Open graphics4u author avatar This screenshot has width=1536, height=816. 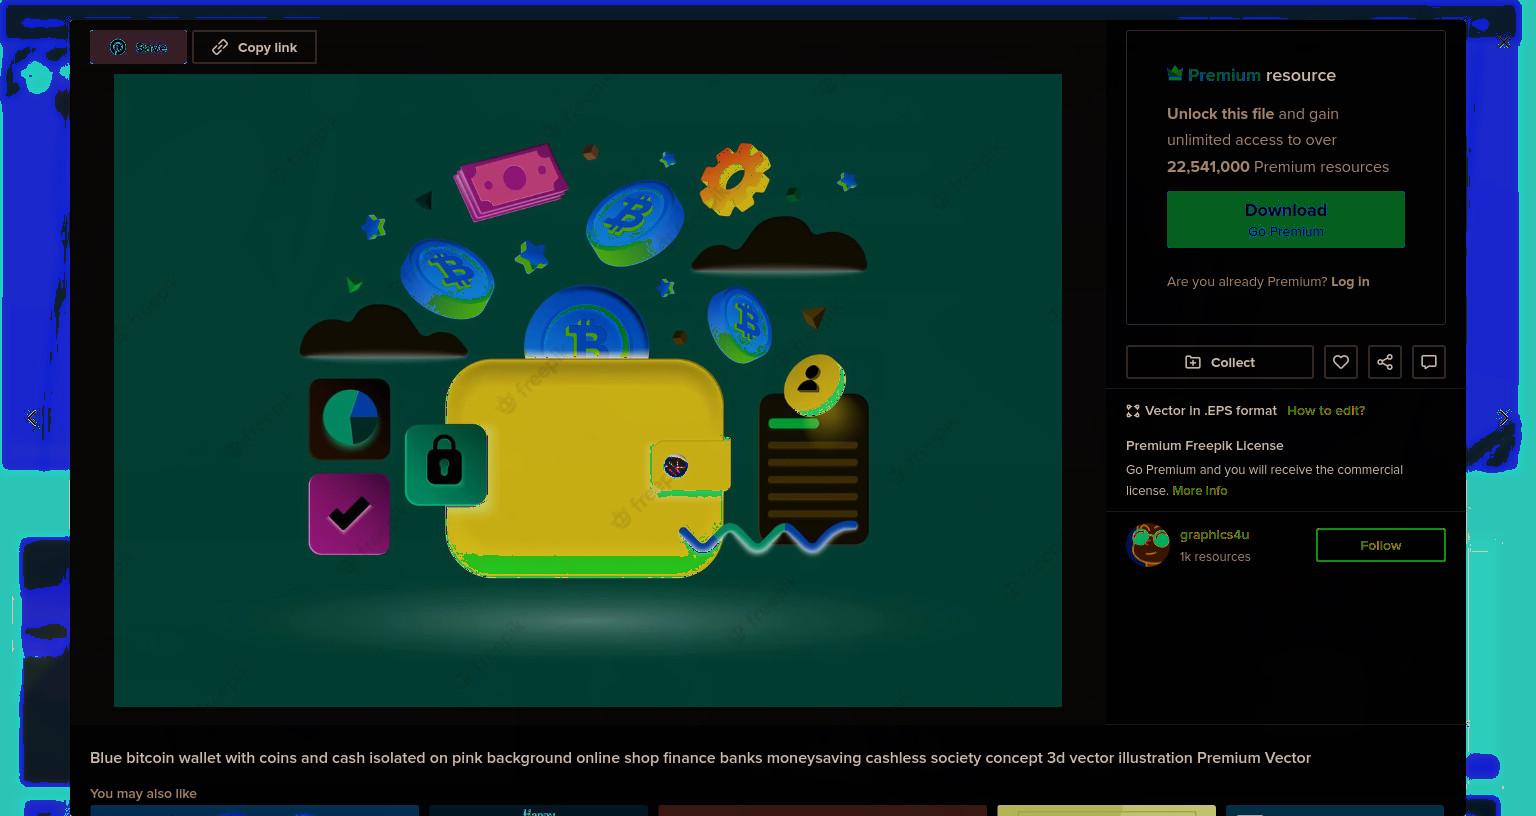click(1147, 545)
